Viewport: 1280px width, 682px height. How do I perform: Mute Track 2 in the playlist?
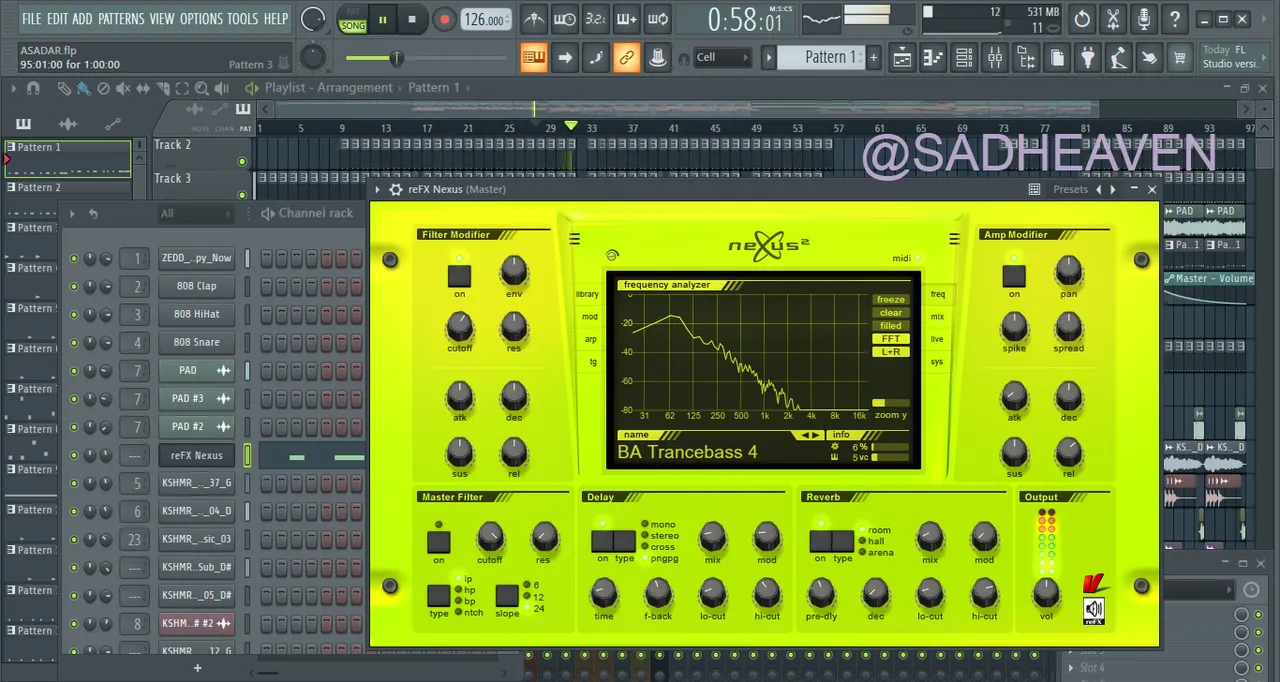(x=242, y=161)
